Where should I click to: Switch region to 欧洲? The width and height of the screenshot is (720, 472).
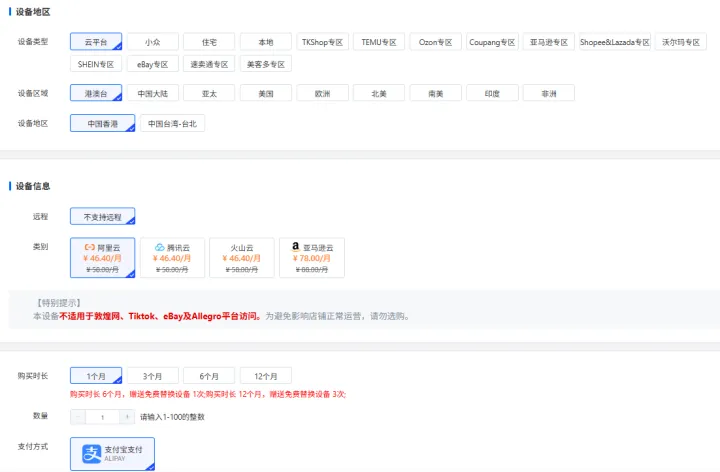pos(322,93)
